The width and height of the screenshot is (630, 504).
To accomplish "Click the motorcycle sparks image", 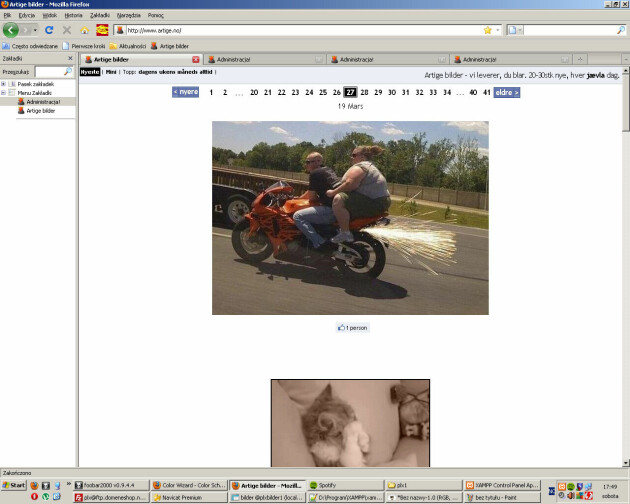I will click(x=350, y=218).
